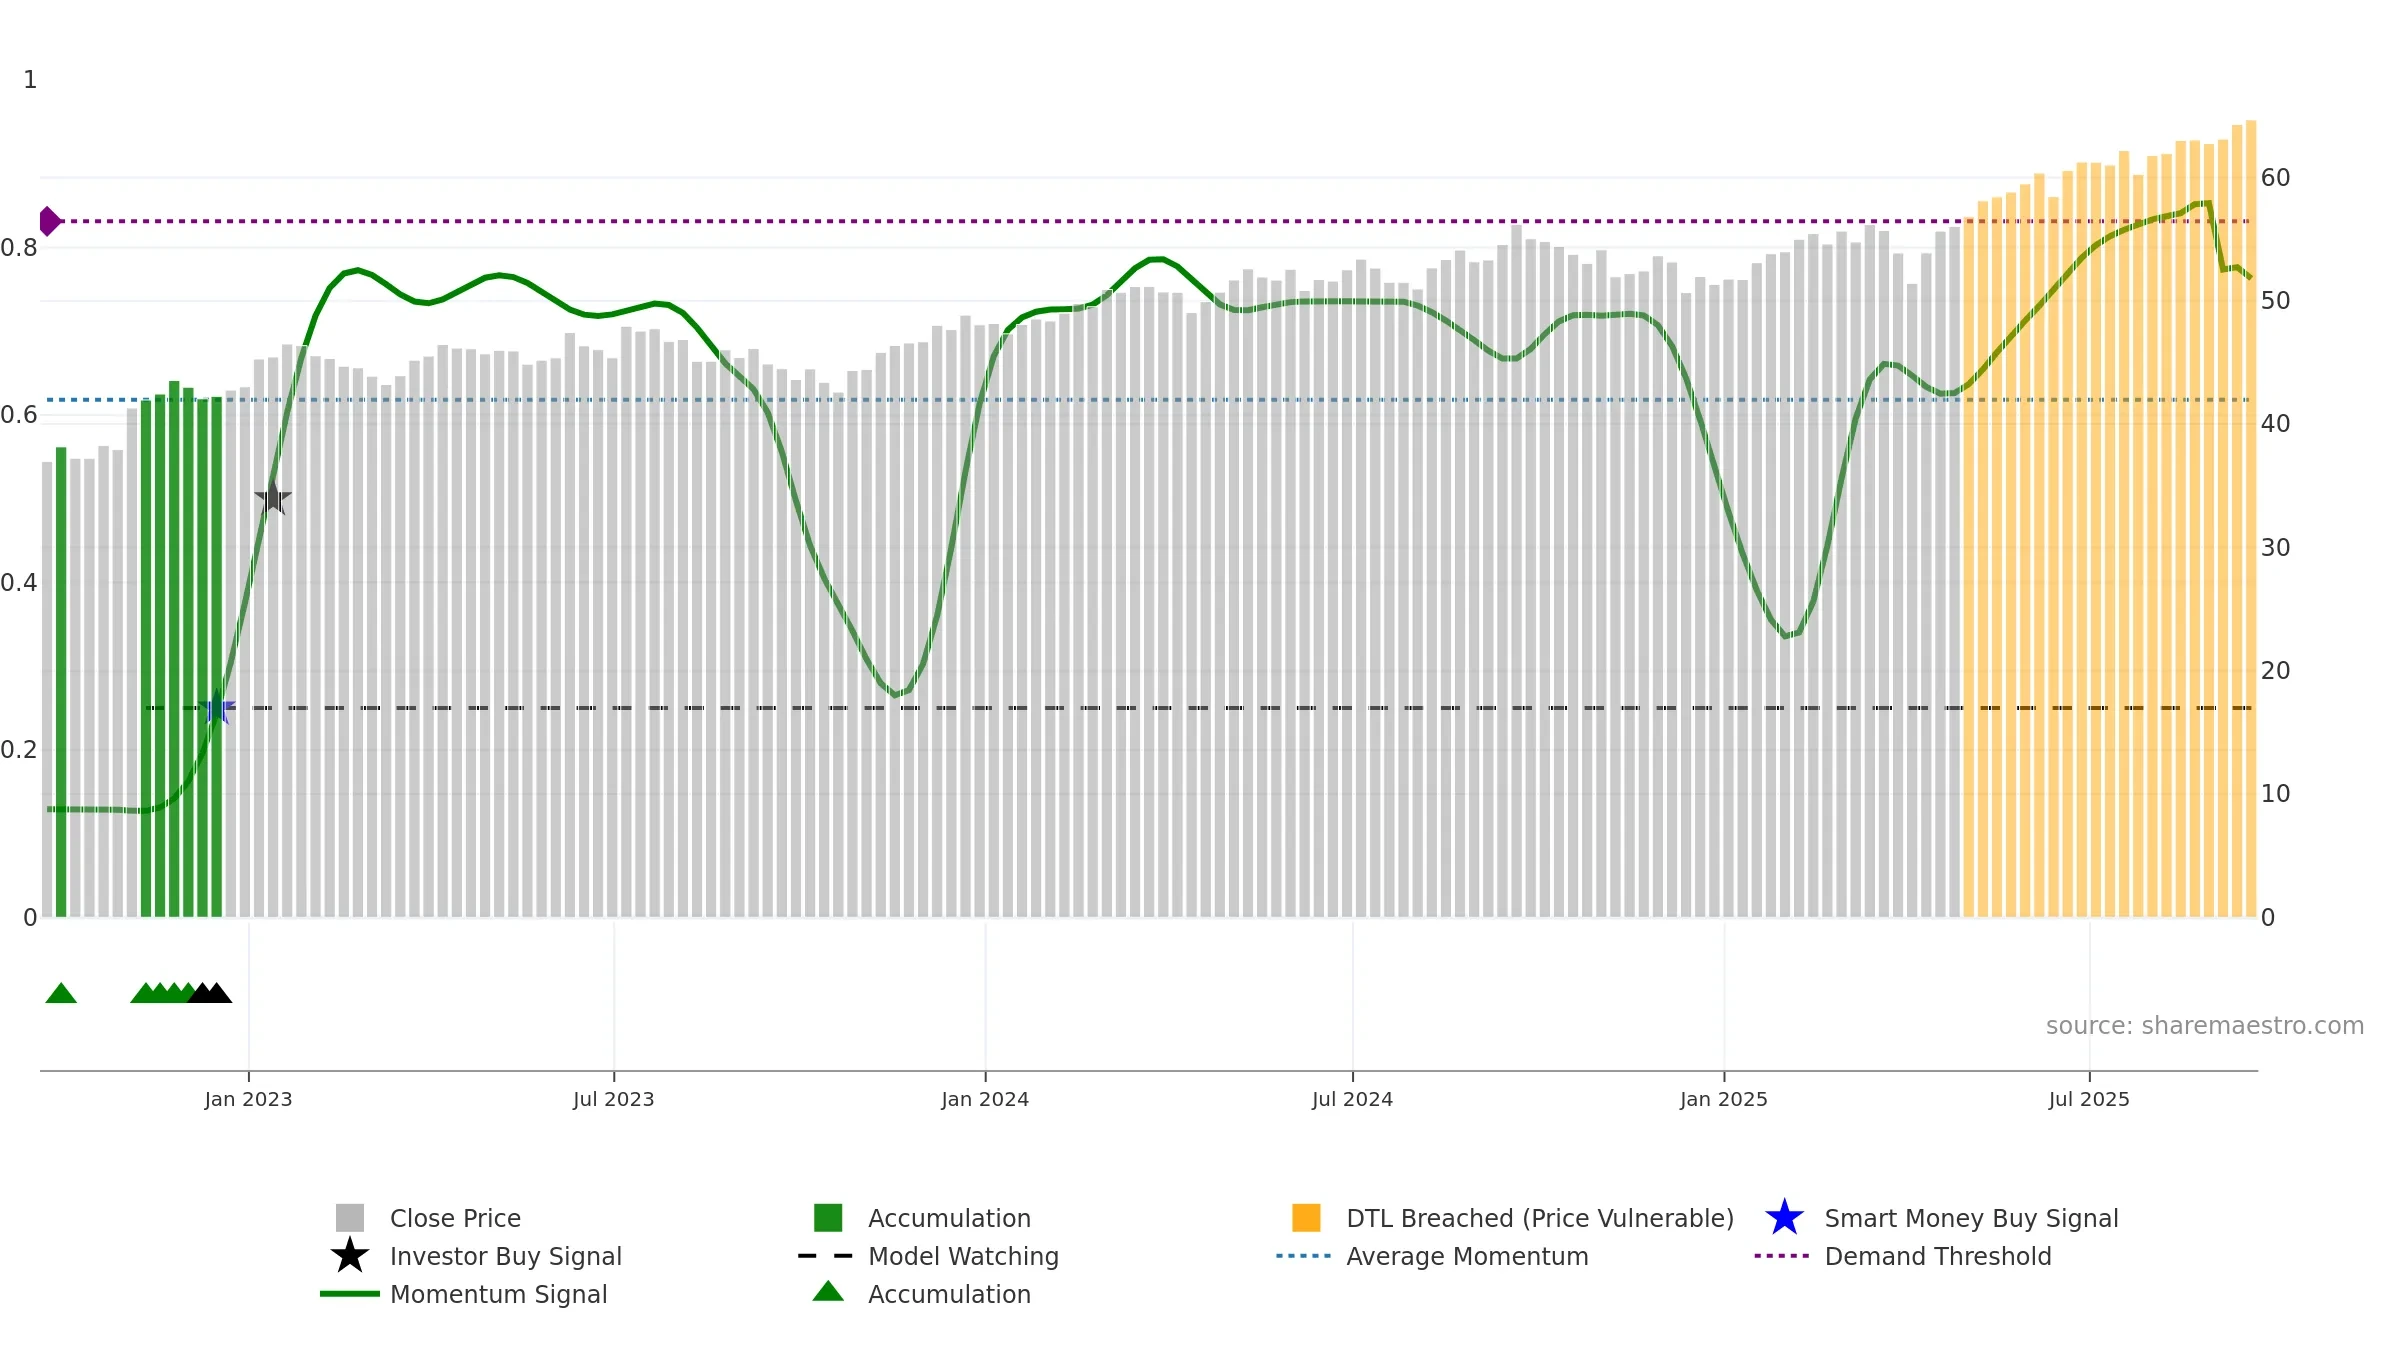Image resolution: width=2400 pixels, height=1350 pixels.
Task: Click the blue Smart Money Buy star on chart
Action: click(x=217, y=708)
